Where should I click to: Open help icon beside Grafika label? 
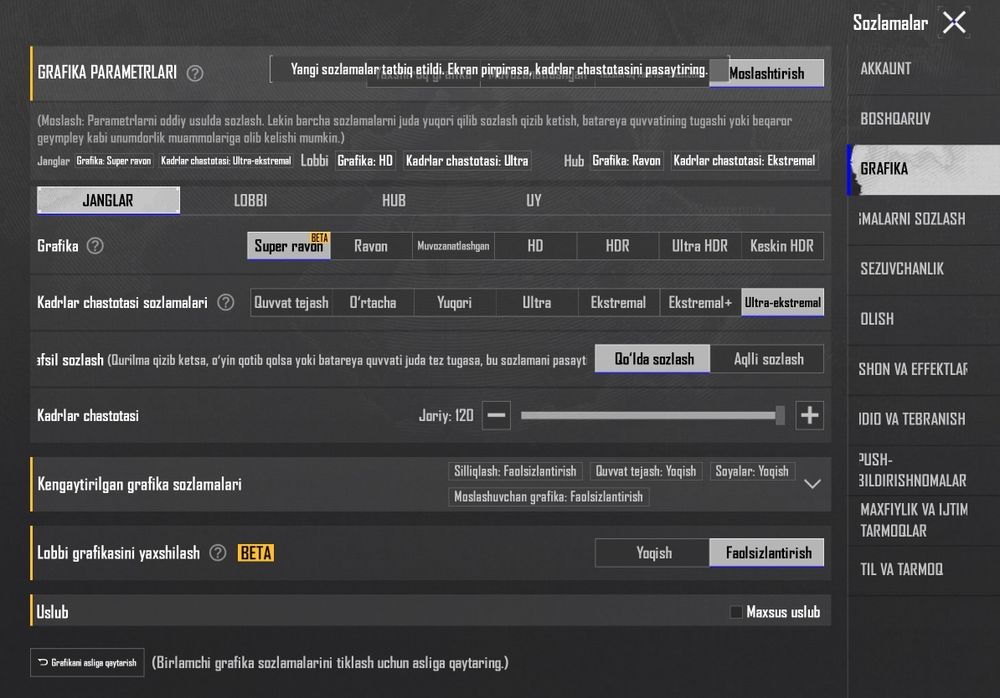pos(95,246)
